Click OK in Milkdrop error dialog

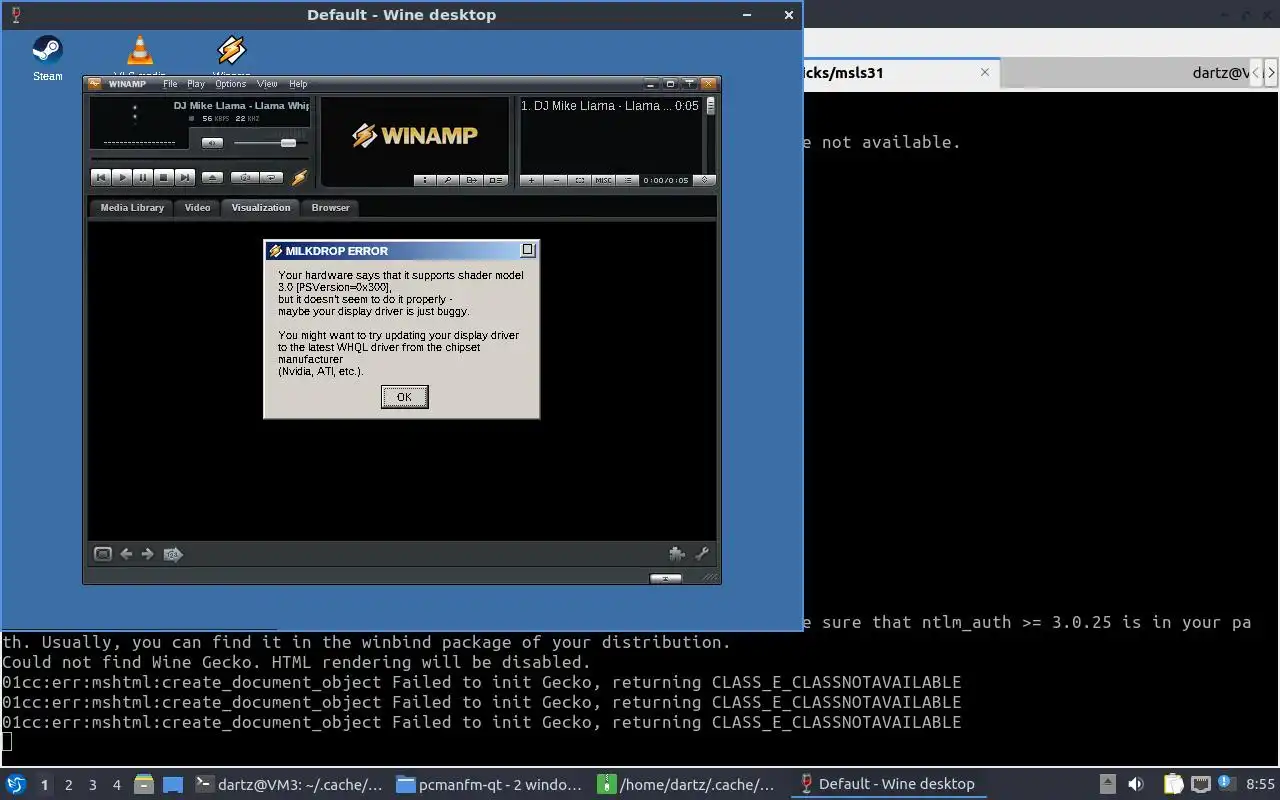[404, 397]
